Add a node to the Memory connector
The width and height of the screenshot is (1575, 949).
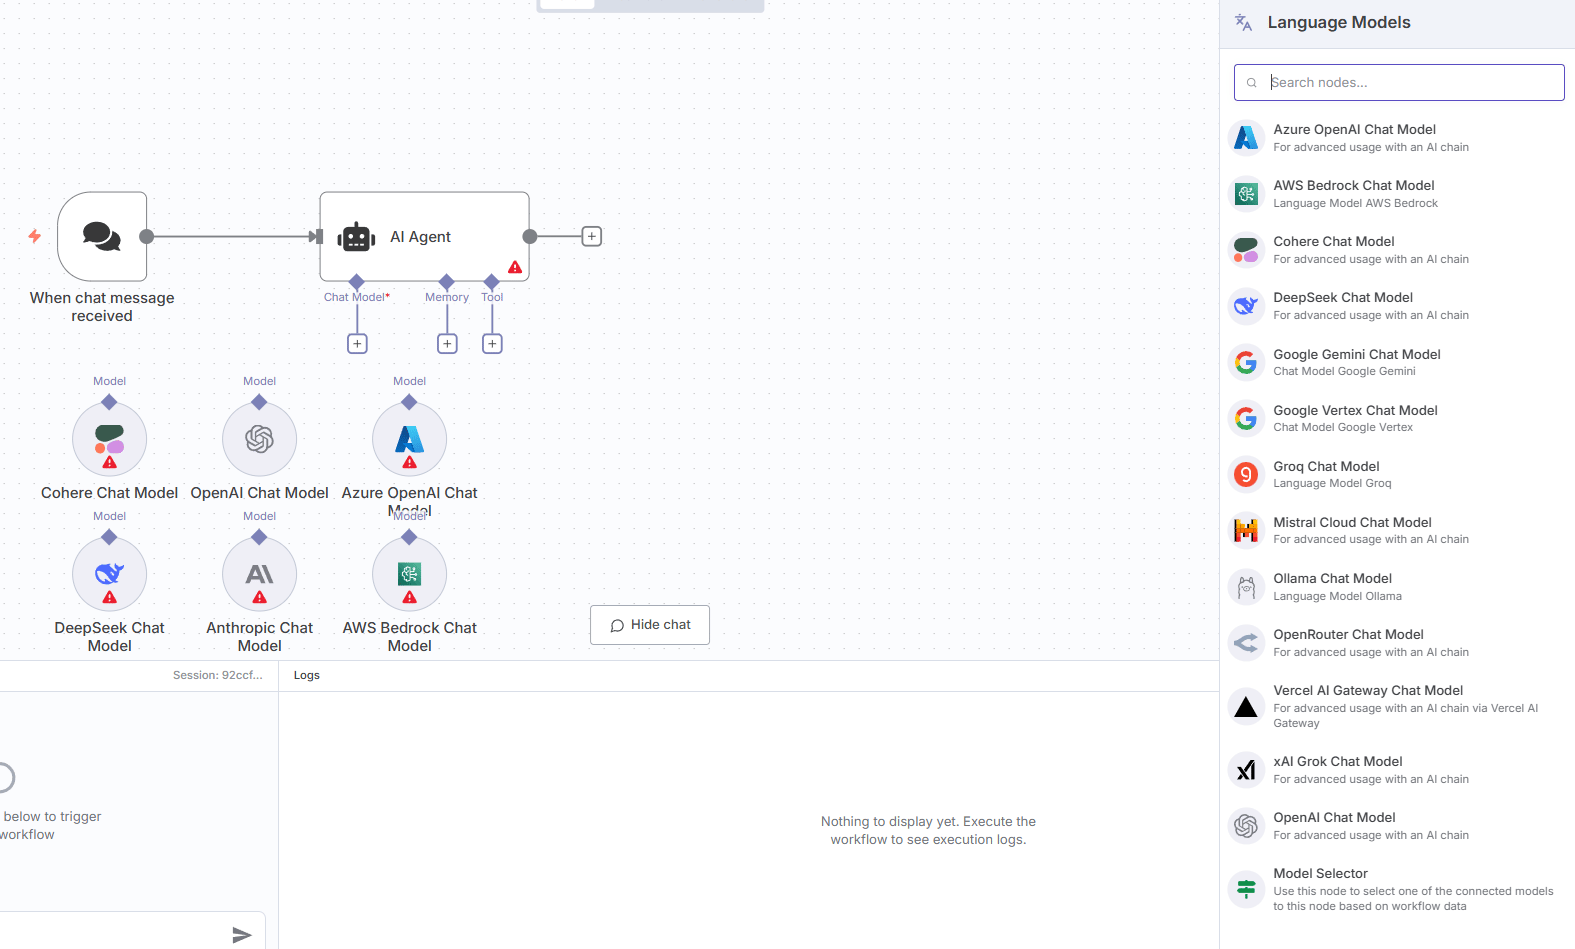coord(447,344)
